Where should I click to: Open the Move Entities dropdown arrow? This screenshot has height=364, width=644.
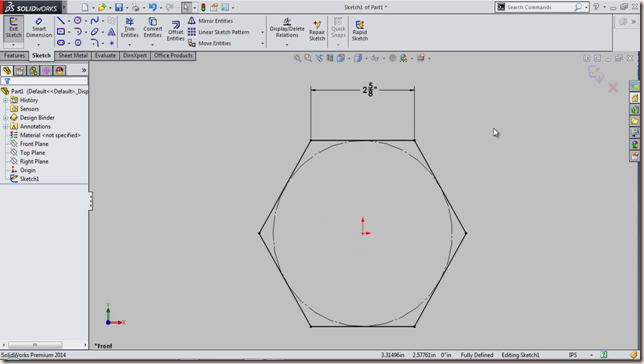262,43
